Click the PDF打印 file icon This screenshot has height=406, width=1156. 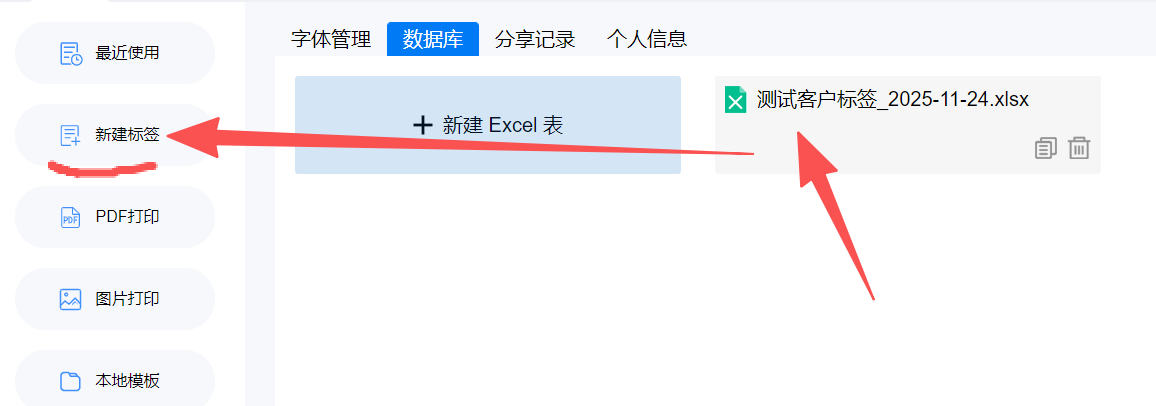70,217
